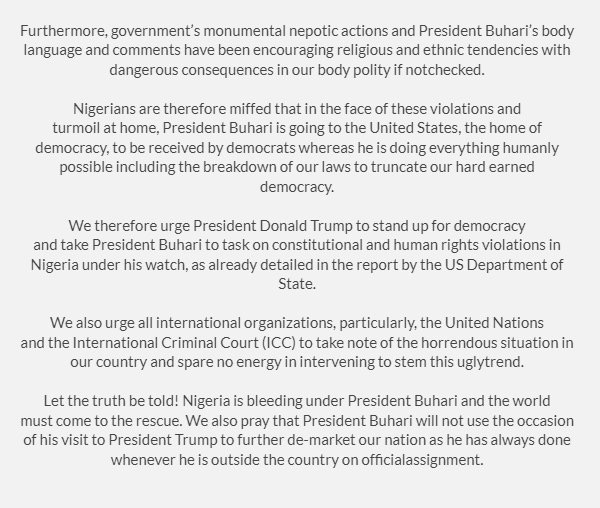Image resolution: width=600 pixels, height=508 pixels.
Task: Click the phrase 'Let the truth be told!'
Action: coord(111,401)
